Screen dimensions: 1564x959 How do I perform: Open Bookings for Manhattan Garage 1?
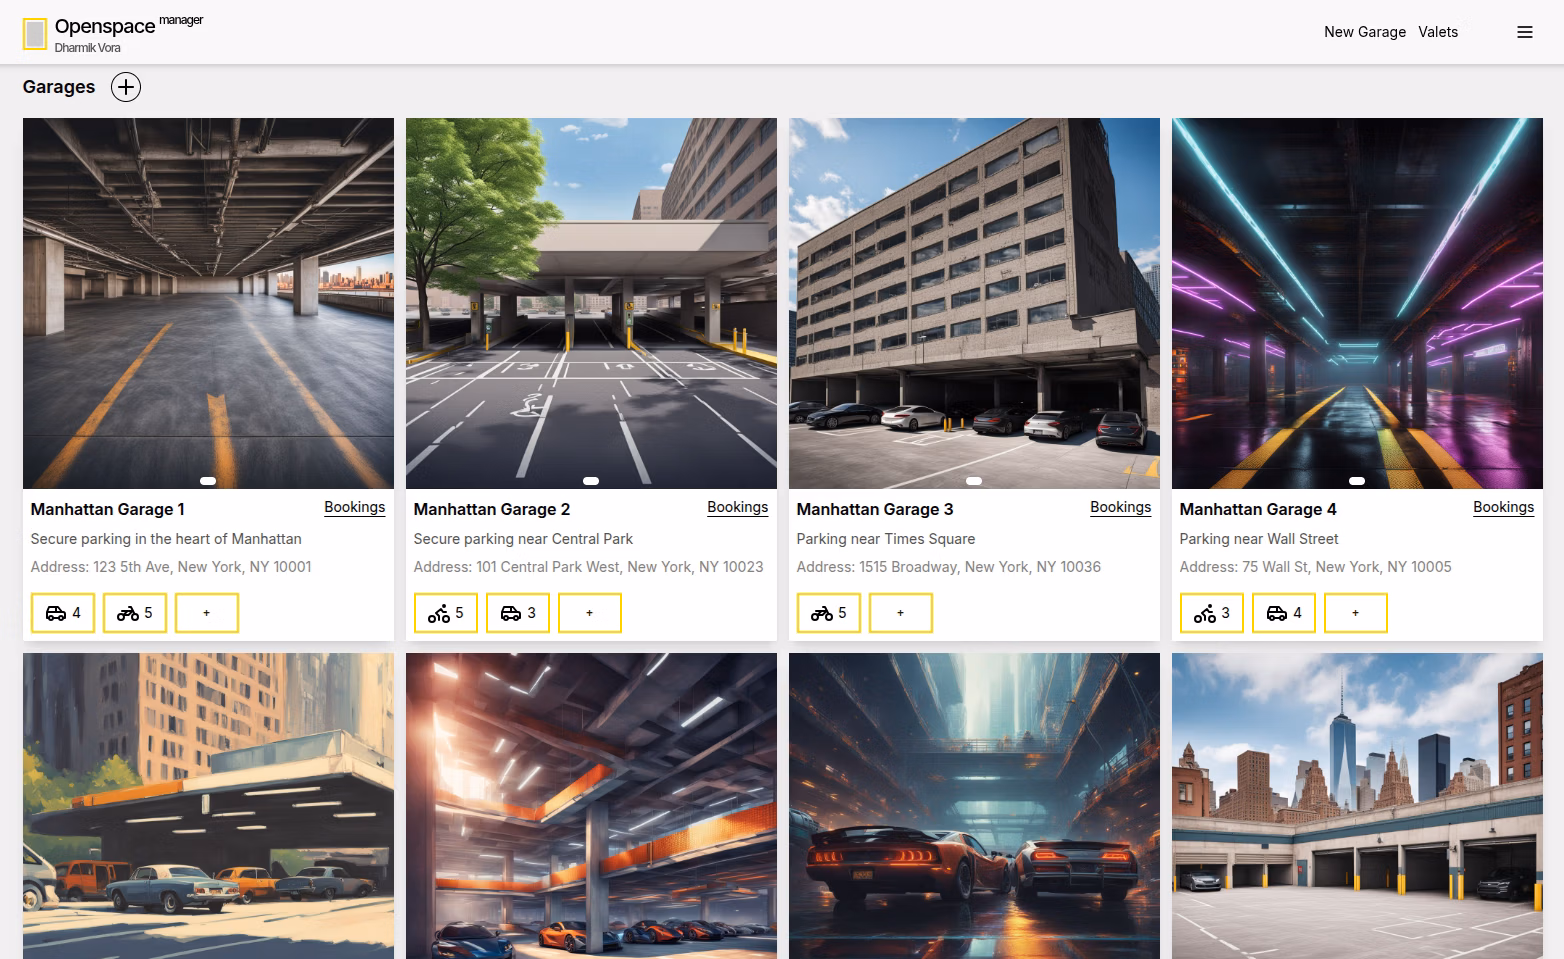click(x=354, y=507)
